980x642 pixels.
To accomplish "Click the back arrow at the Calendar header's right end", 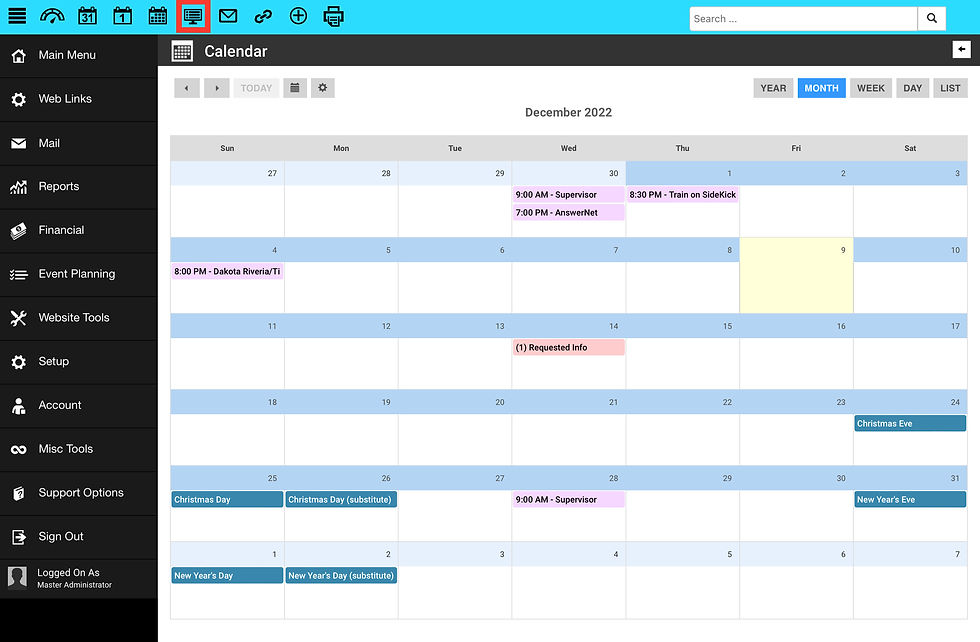I will tap(961, 49).
